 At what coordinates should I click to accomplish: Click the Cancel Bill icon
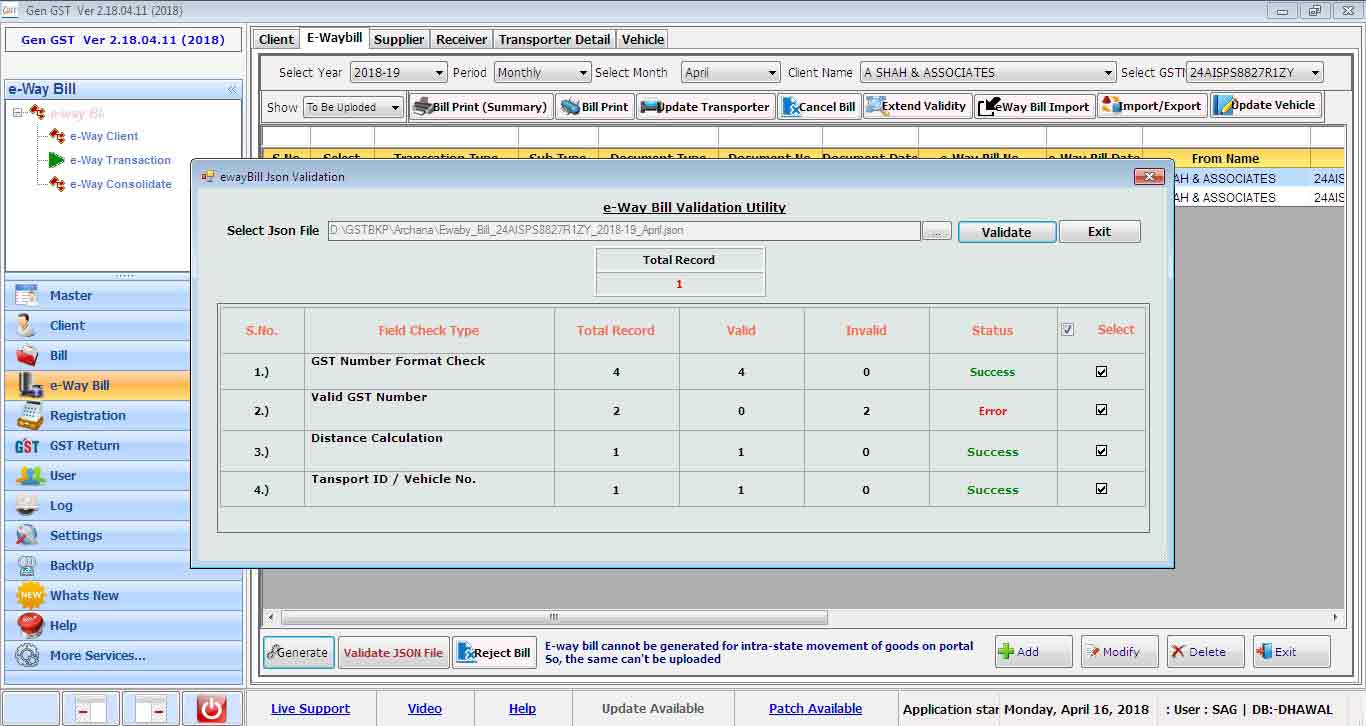pos(791,107)
